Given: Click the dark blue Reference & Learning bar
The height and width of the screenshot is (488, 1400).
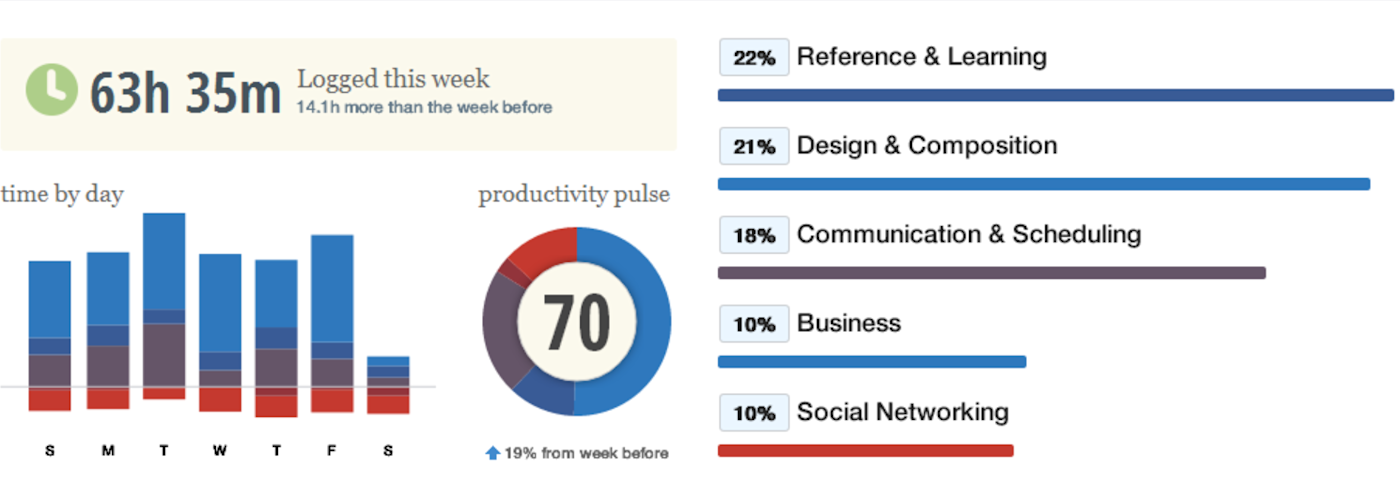Looking at the screenshot, I should [x=1056, y=95].
